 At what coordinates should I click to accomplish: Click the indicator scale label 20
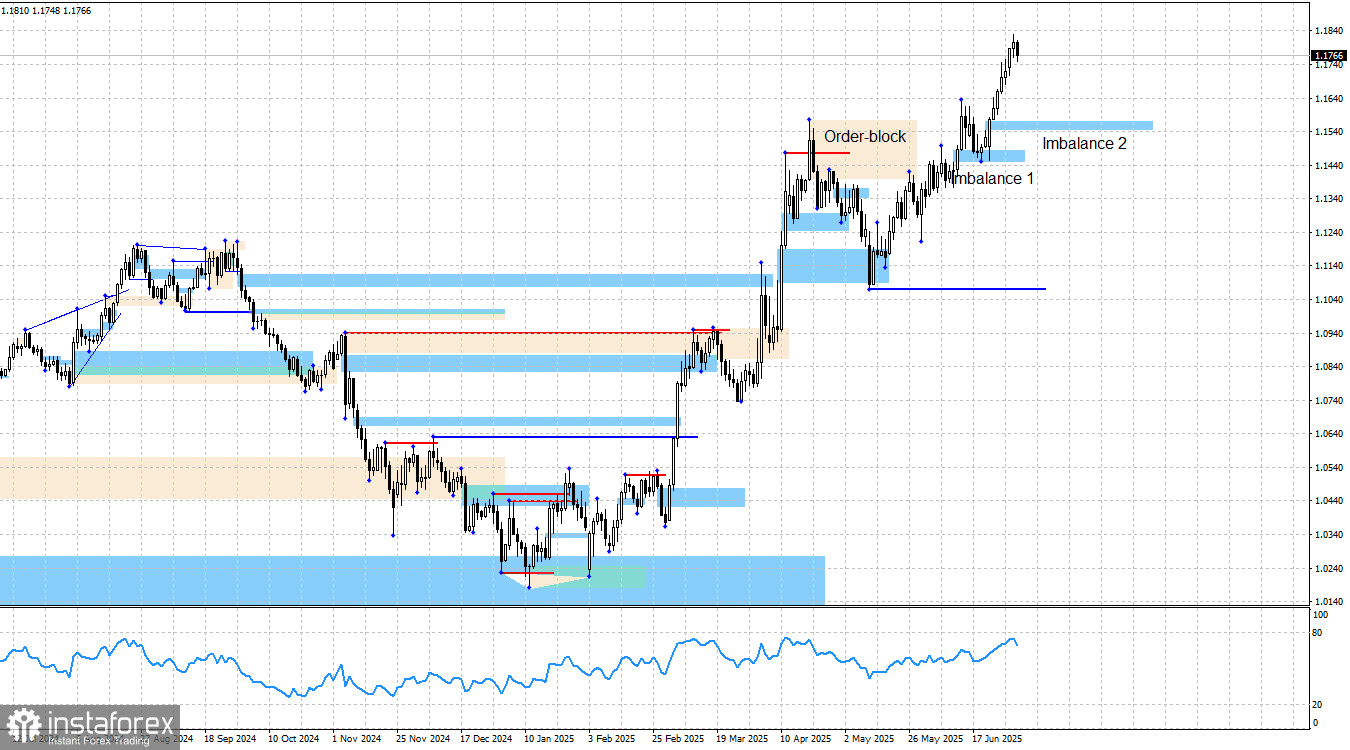pos(1318,705)
